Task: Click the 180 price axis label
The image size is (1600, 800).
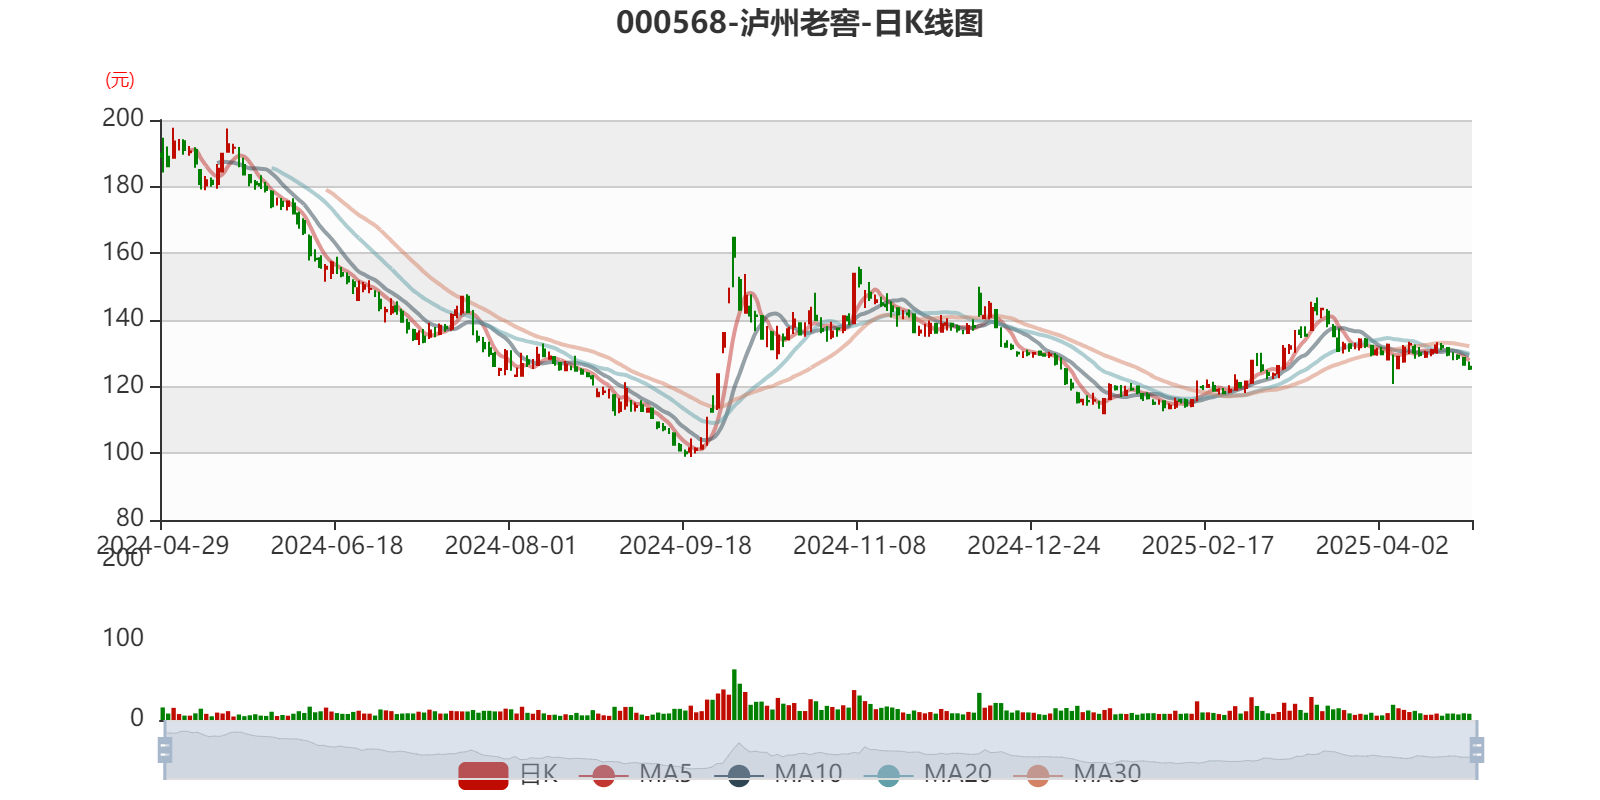Action: pyautogui.click(x=123, y=185)
